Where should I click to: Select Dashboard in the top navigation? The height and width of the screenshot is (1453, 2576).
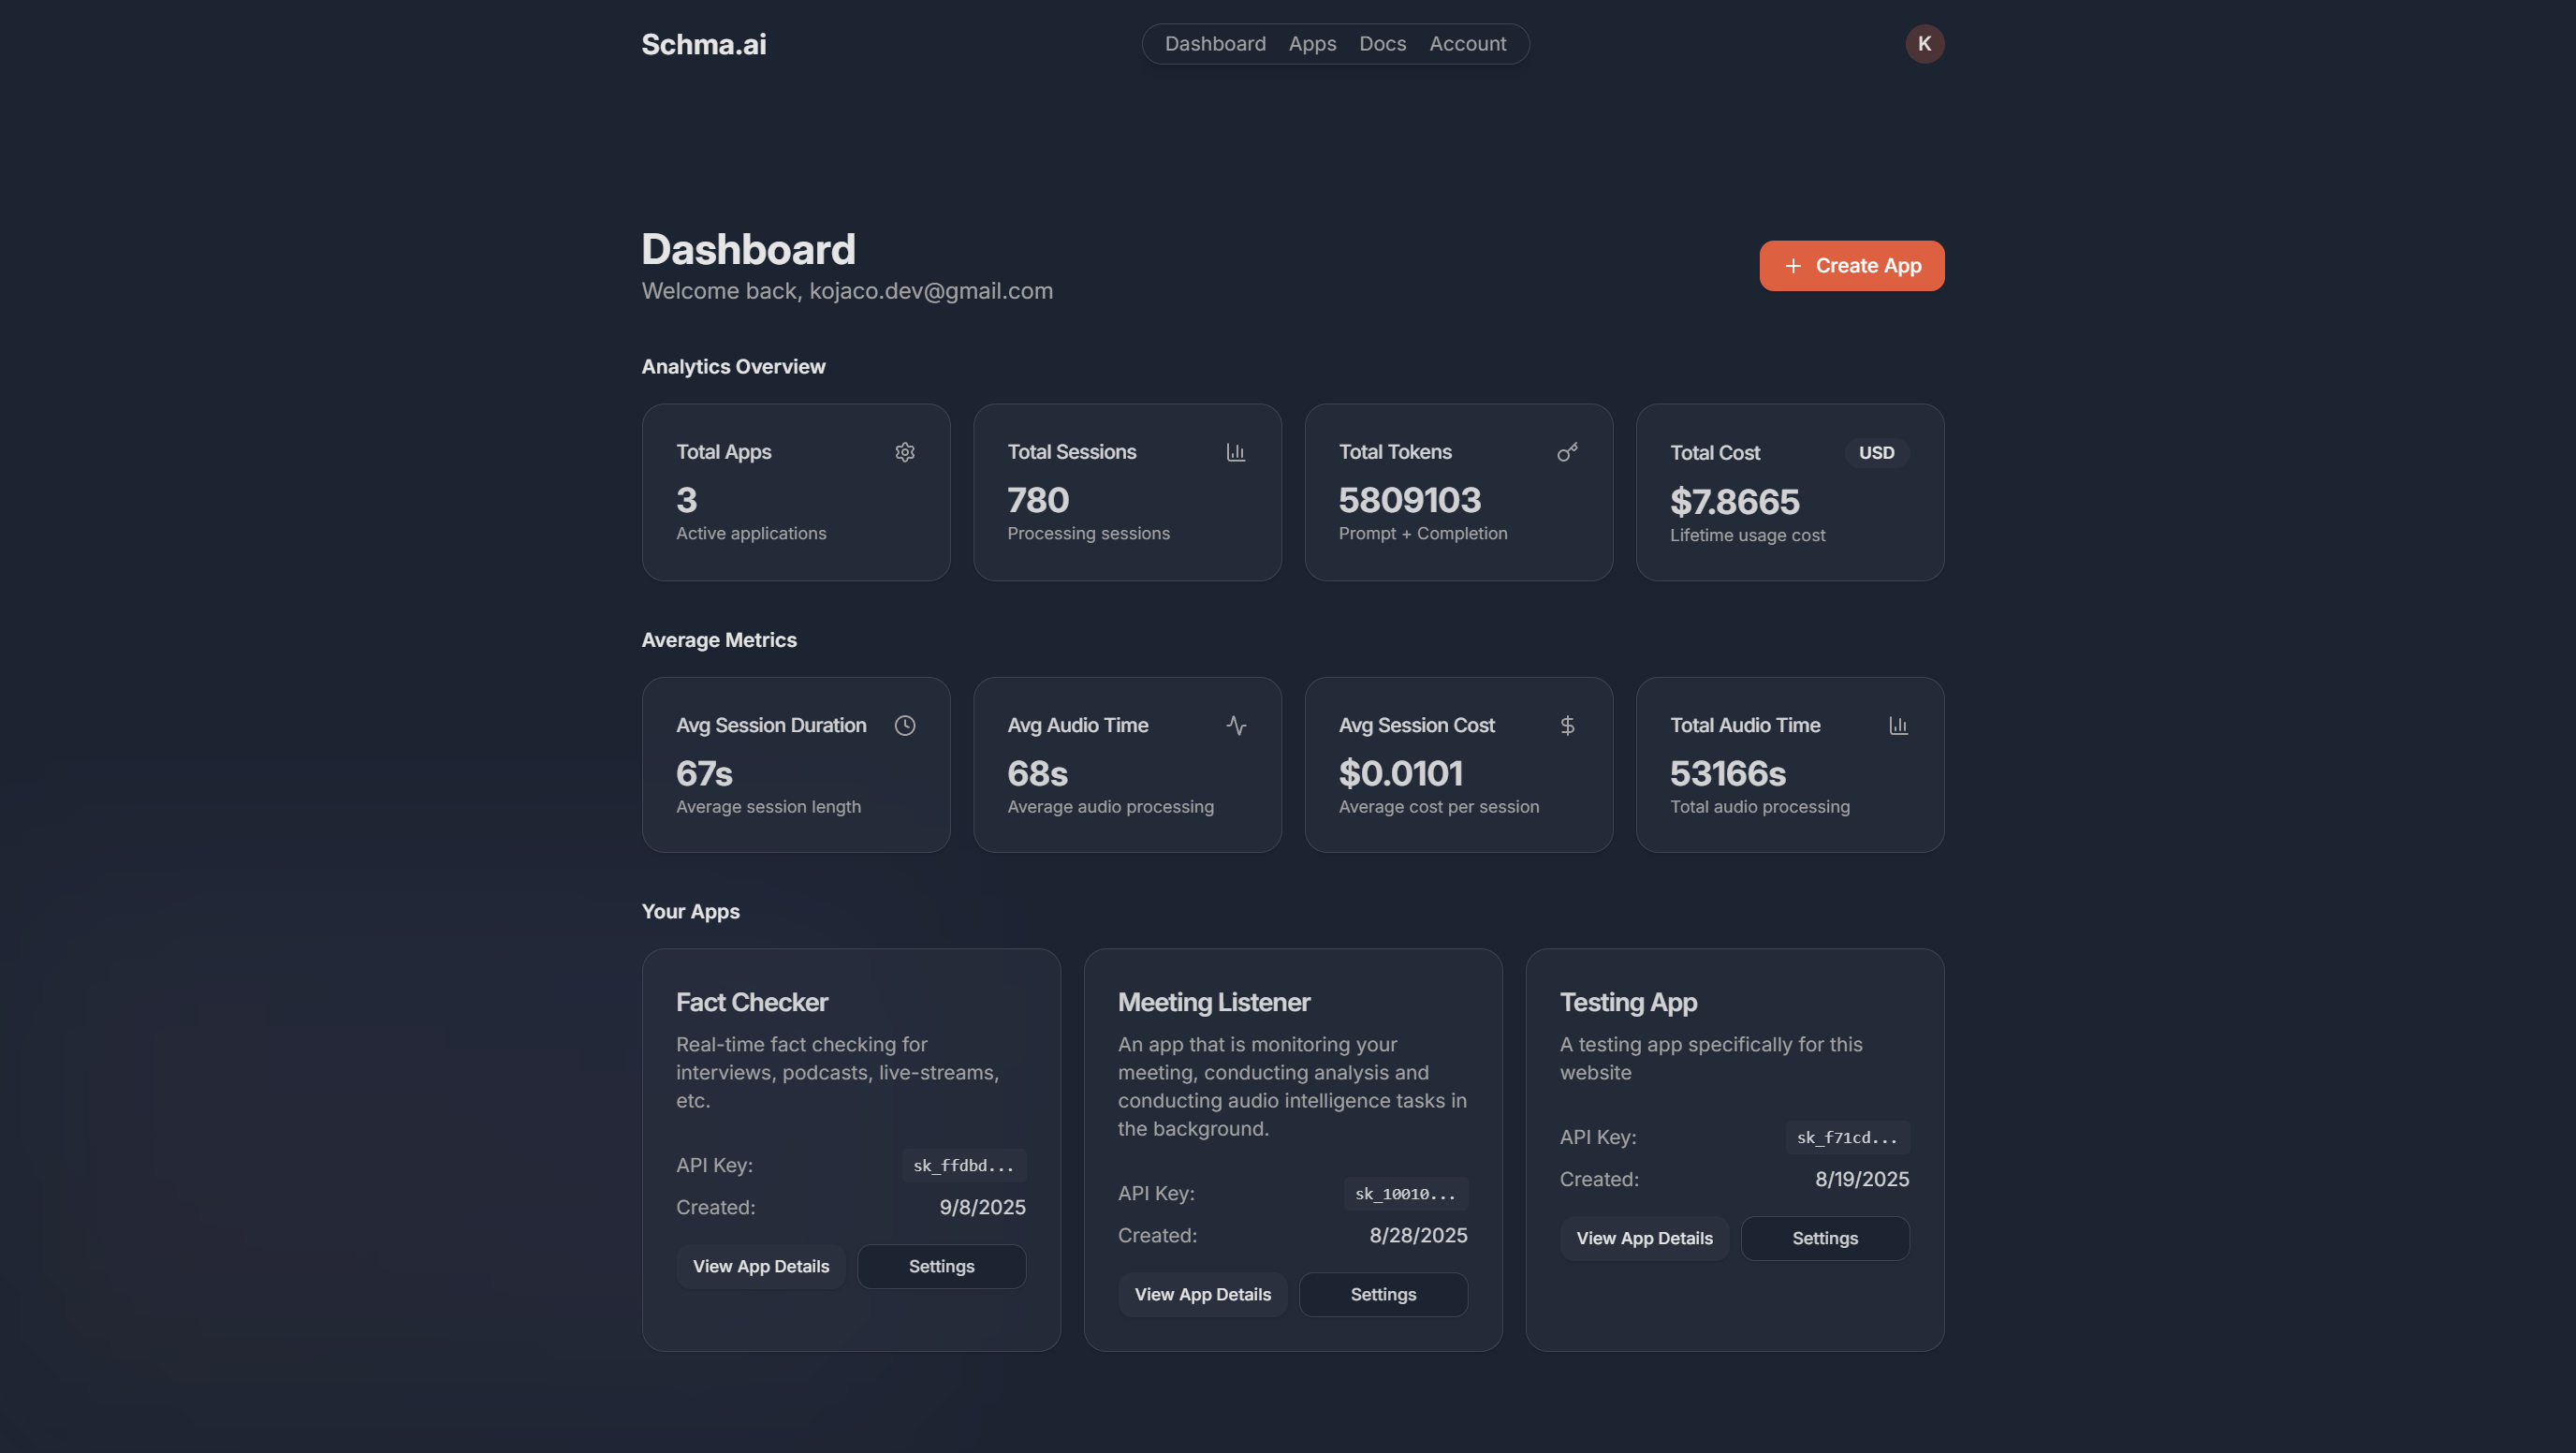pos(1215,44)
